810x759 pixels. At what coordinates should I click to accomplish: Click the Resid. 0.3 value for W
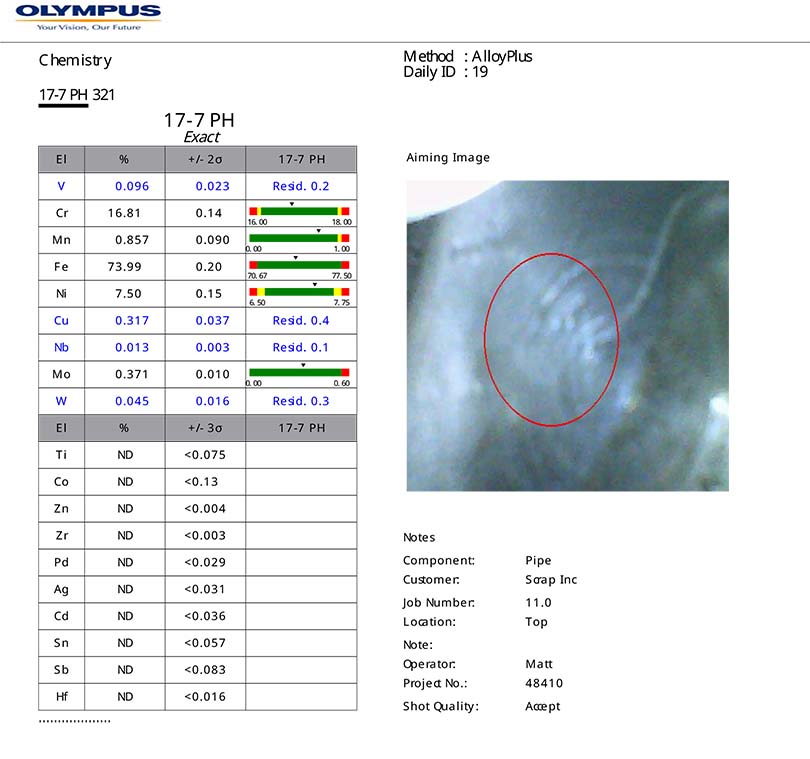click(x=300, y=401)
